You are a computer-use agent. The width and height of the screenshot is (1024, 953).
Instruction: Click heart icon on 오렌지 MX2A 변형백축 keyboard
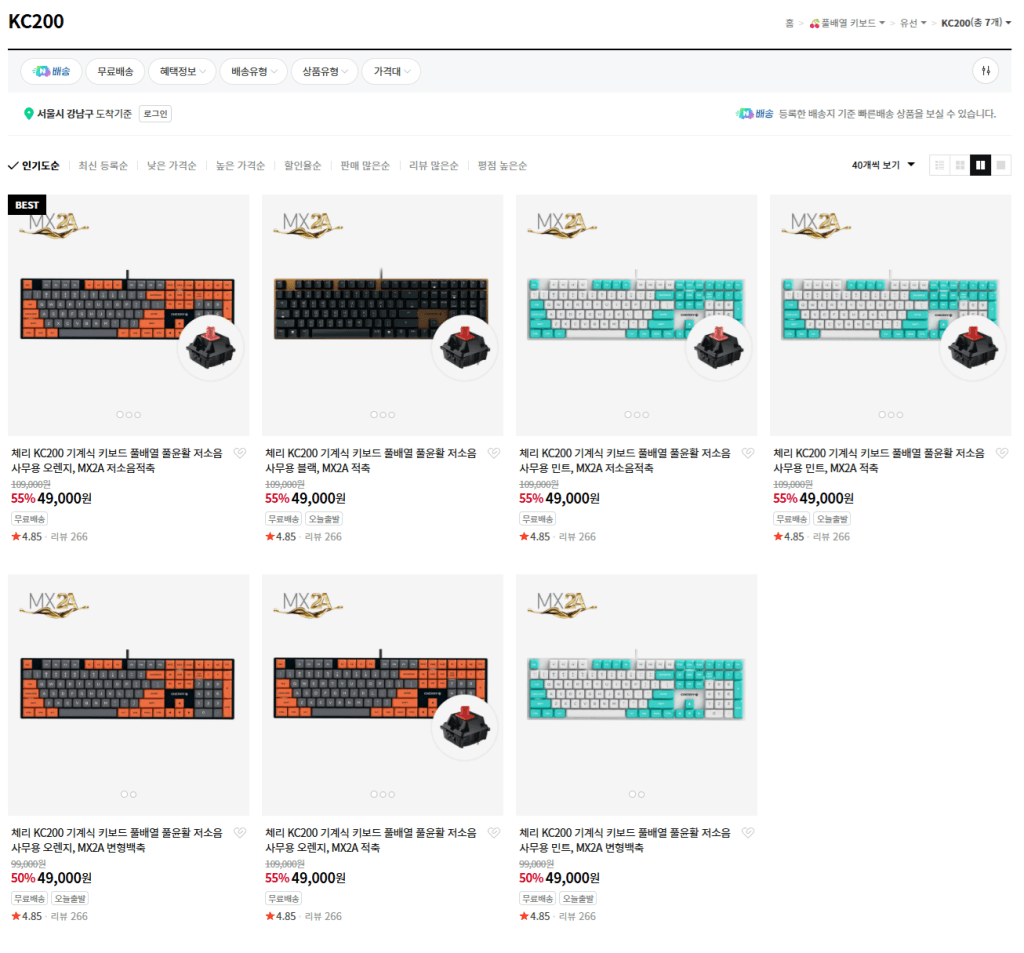tap(240, 832)
